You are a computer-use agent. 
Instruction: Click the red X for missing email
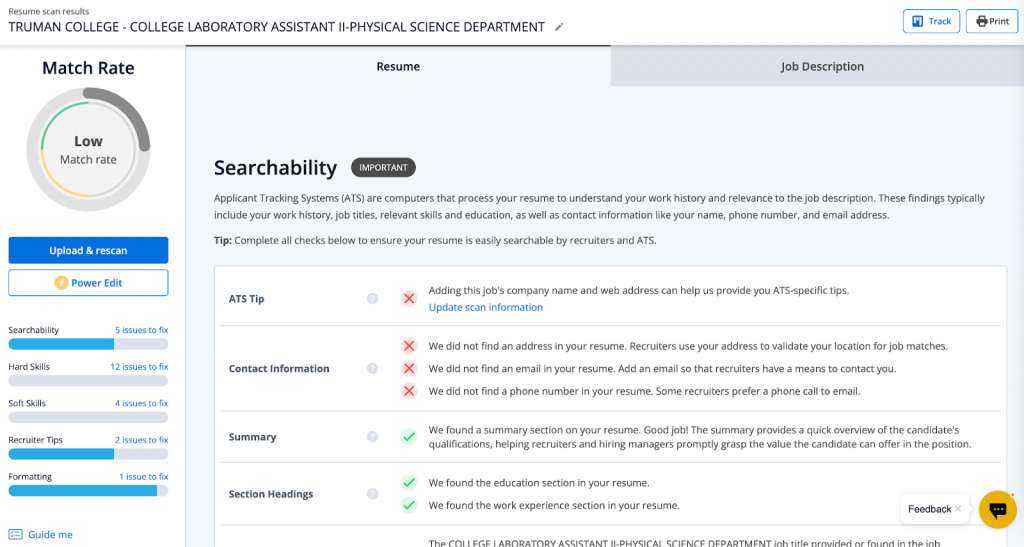click(x=409, y=368)
